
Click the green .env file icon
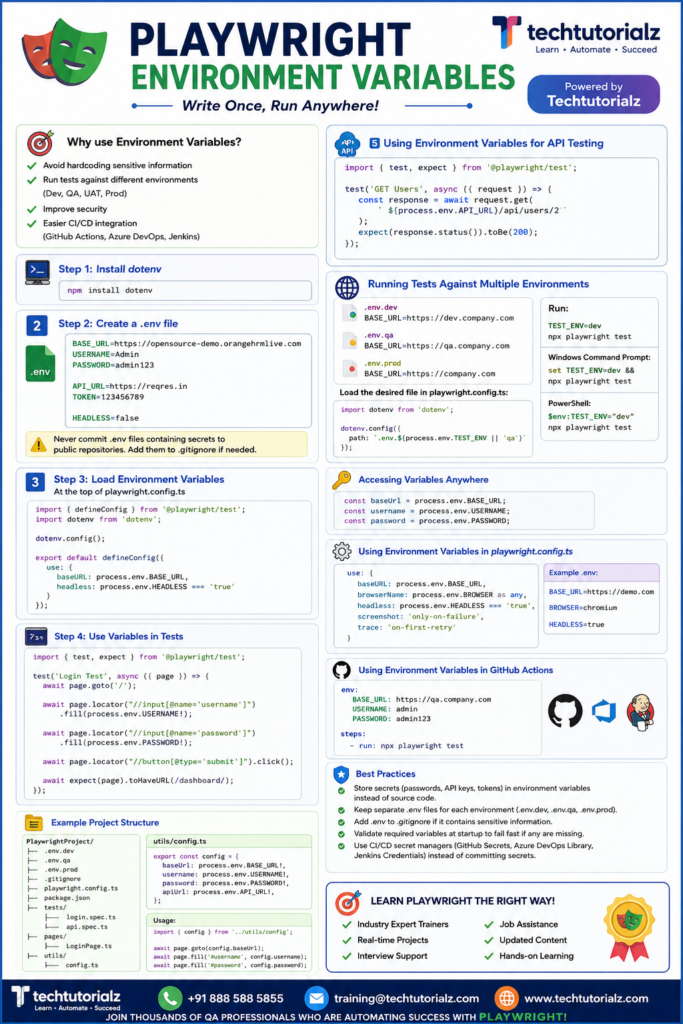(x=40, y=364)
